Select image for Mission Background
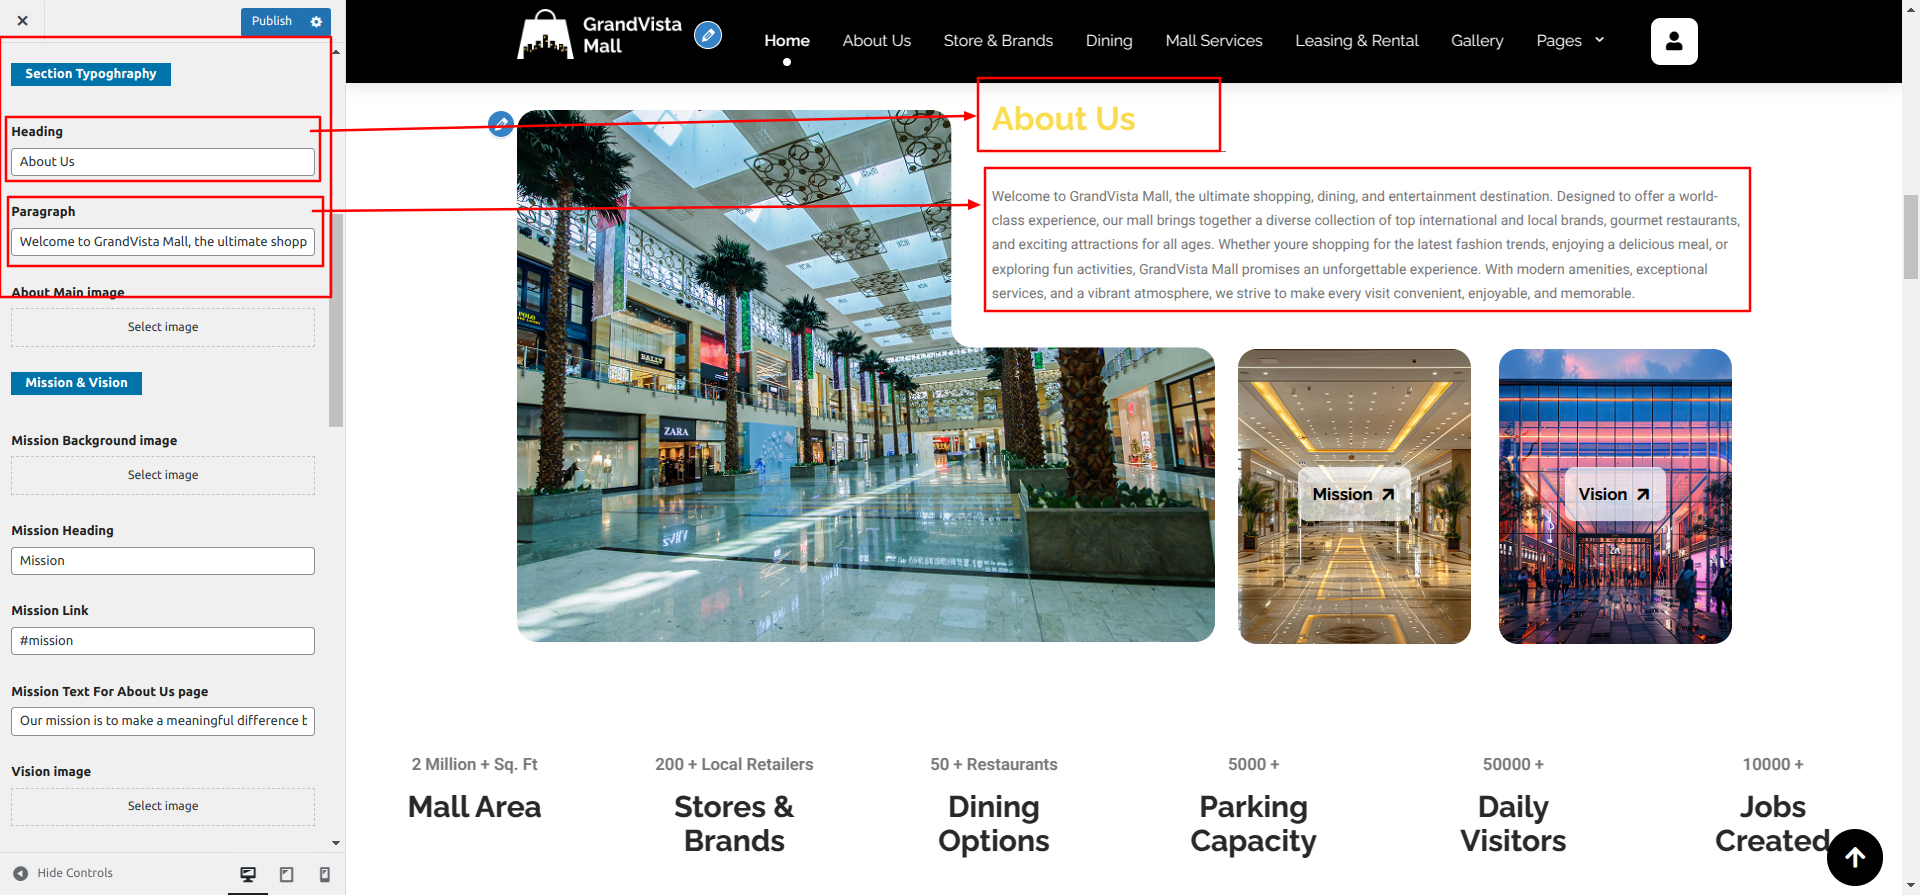Image resolution: width=1920 pixels, height=895 pixels. (163, 475)
